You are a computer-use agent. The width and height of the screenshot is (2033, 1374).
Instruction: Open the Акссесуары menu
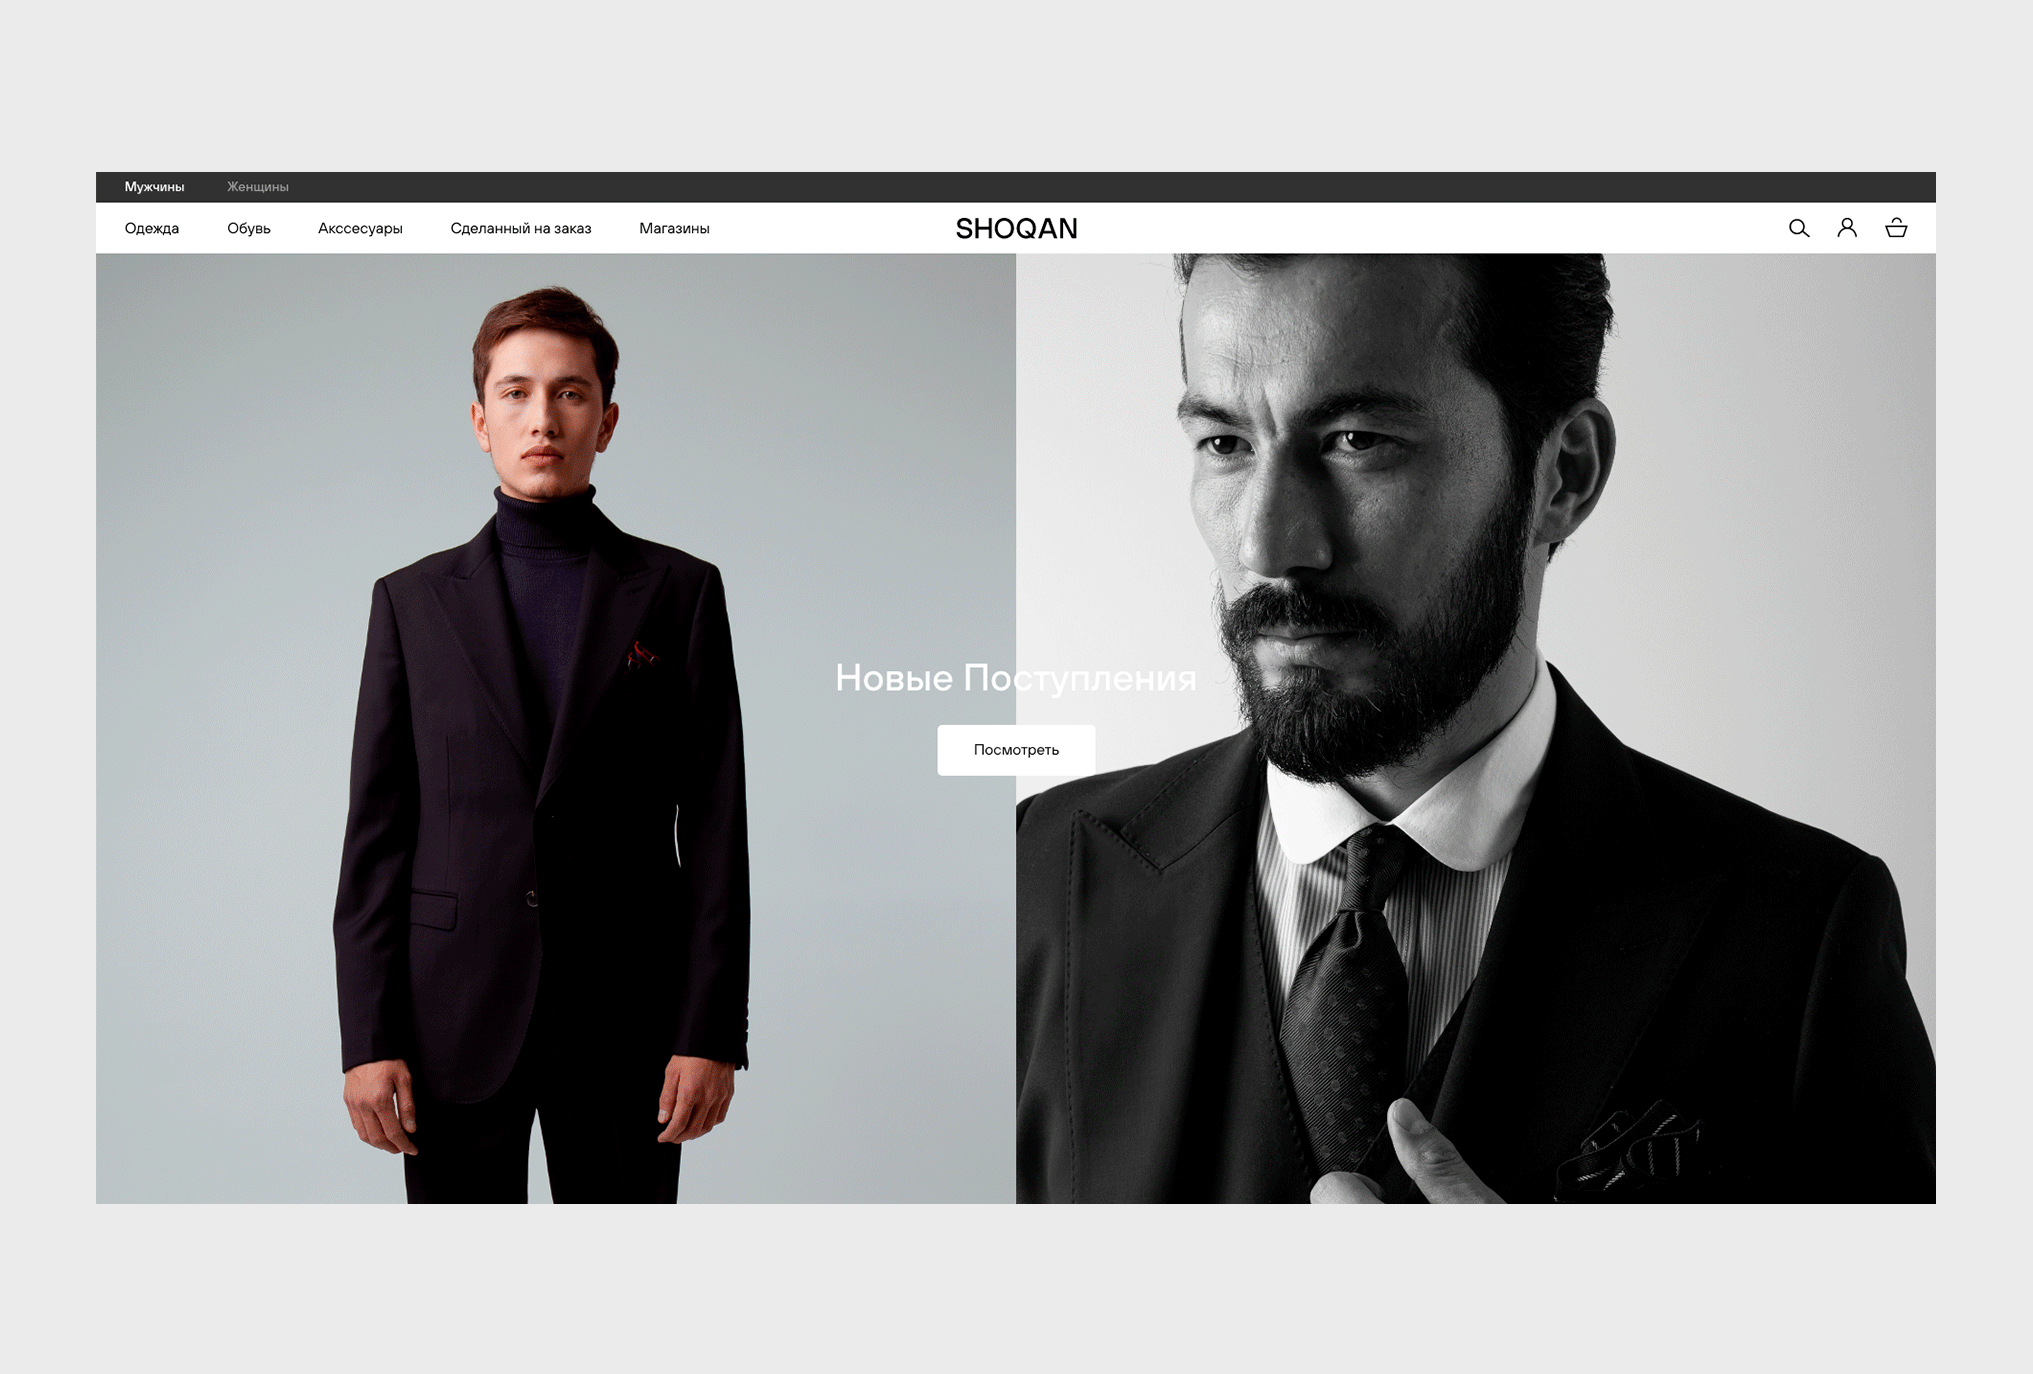[360, 229]
